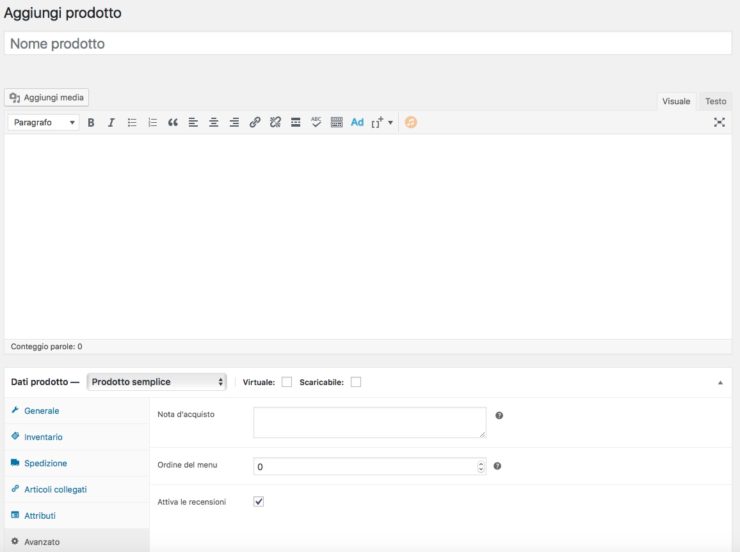Collapse the Dati prodotto panel

(x=720, y=383)
